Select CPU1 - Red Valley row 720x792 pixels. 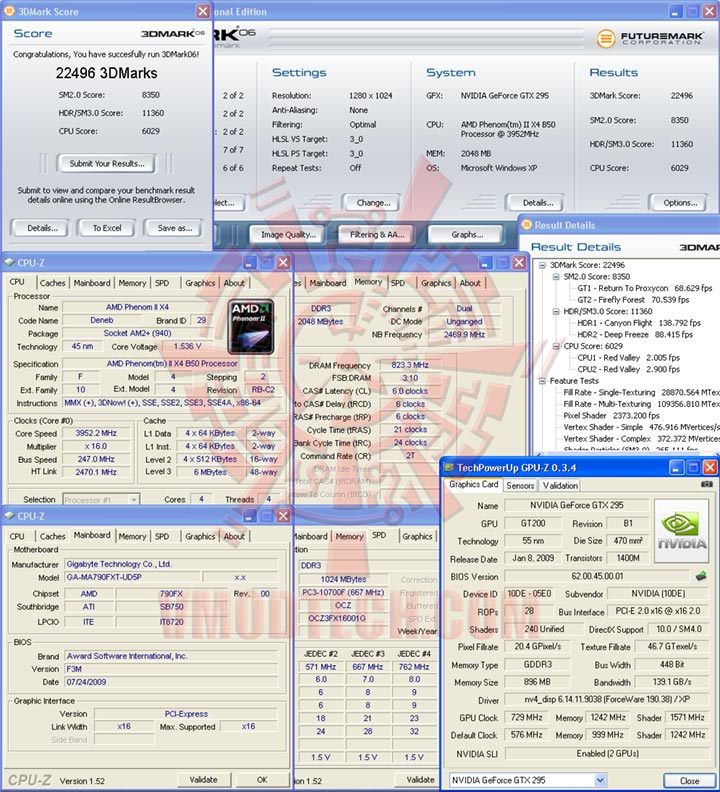point(629,358)
